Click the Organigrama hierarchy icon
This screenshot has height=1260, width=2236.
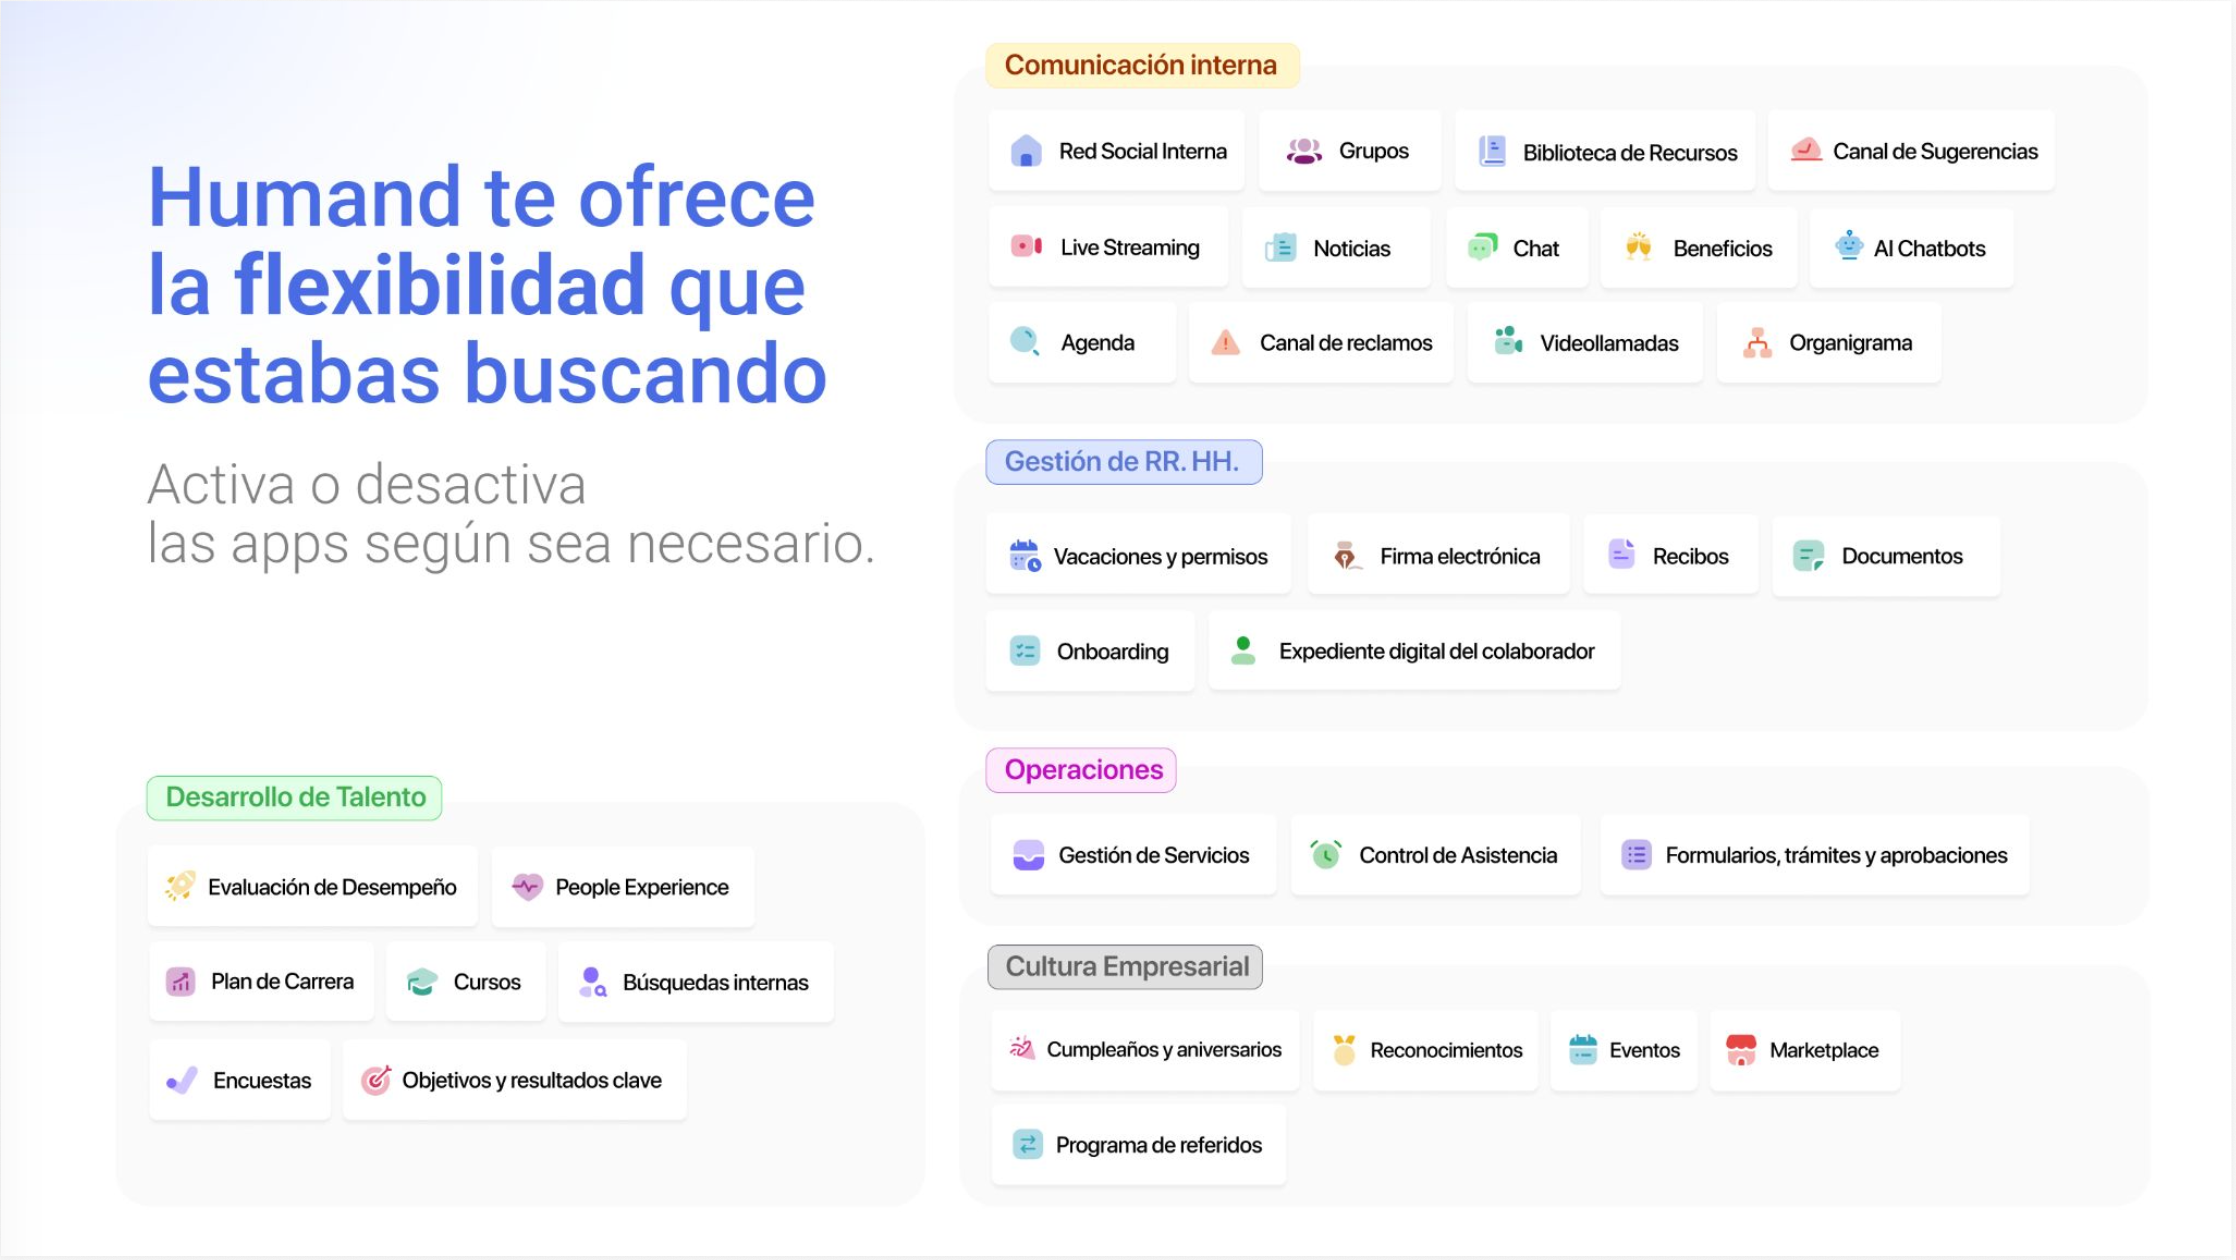tap(1757, 343)
